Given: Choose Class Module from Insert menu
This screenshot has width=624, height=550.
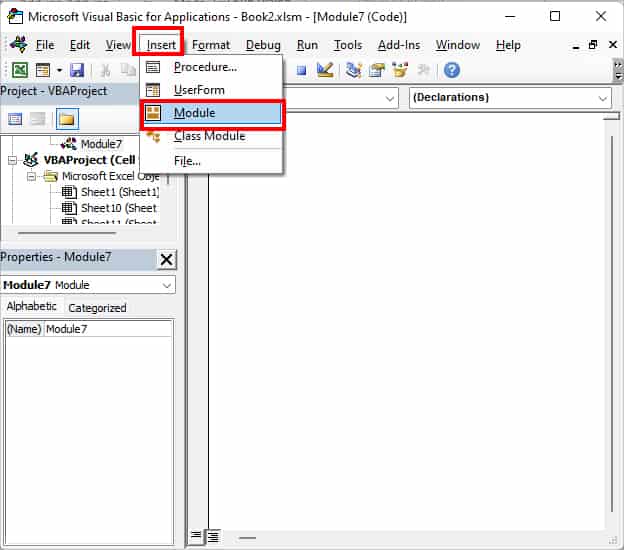Looking at the screenshot, I should pyautogui.click(x=211, y=136).
